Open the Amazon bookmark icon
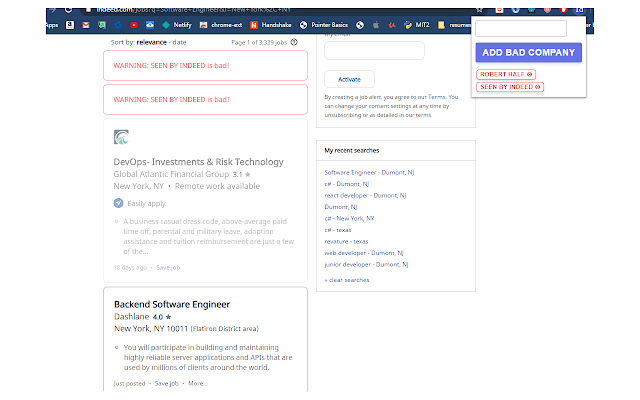Image resolution: width=640 pixels, height=400 pixels. click(x=70, y=25)
